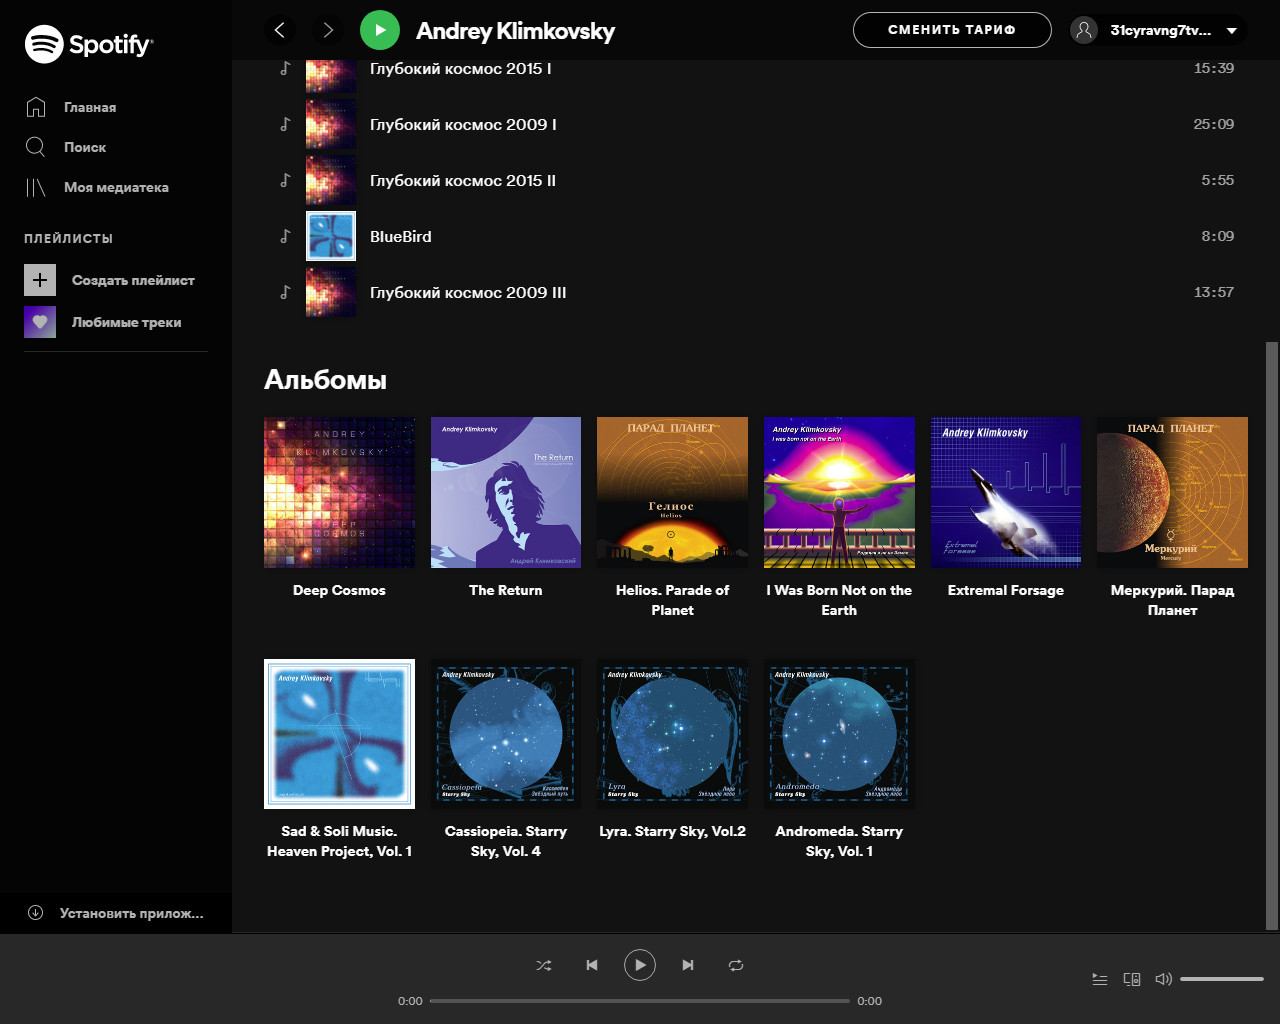1280x1024 pixels.
Task: Click the player bar play button
Action: tap(640, 965)
